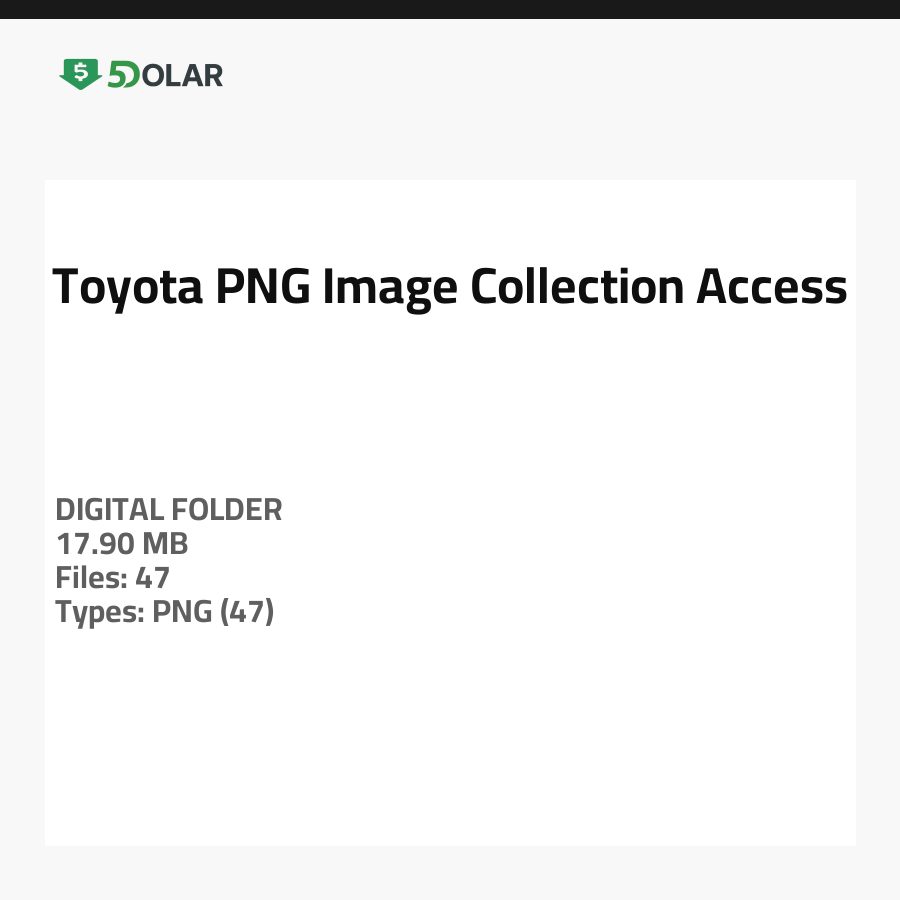Click the number 47 in the Files line
This screenshot has width=900, height=900.
pyautogui.click(x=152, y=578)
